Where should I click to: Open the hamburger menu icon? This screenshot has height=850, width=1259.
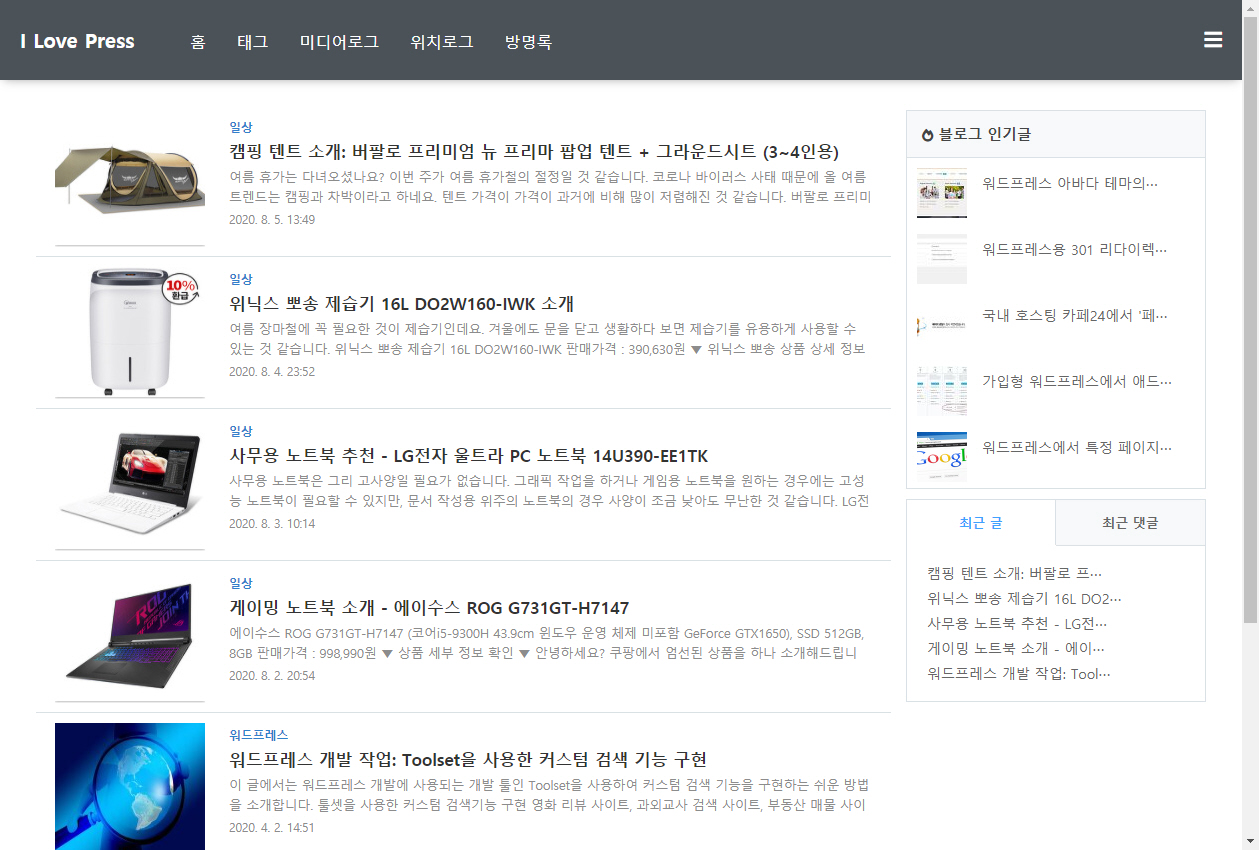pyautogui.click(x=1213, y=40)
